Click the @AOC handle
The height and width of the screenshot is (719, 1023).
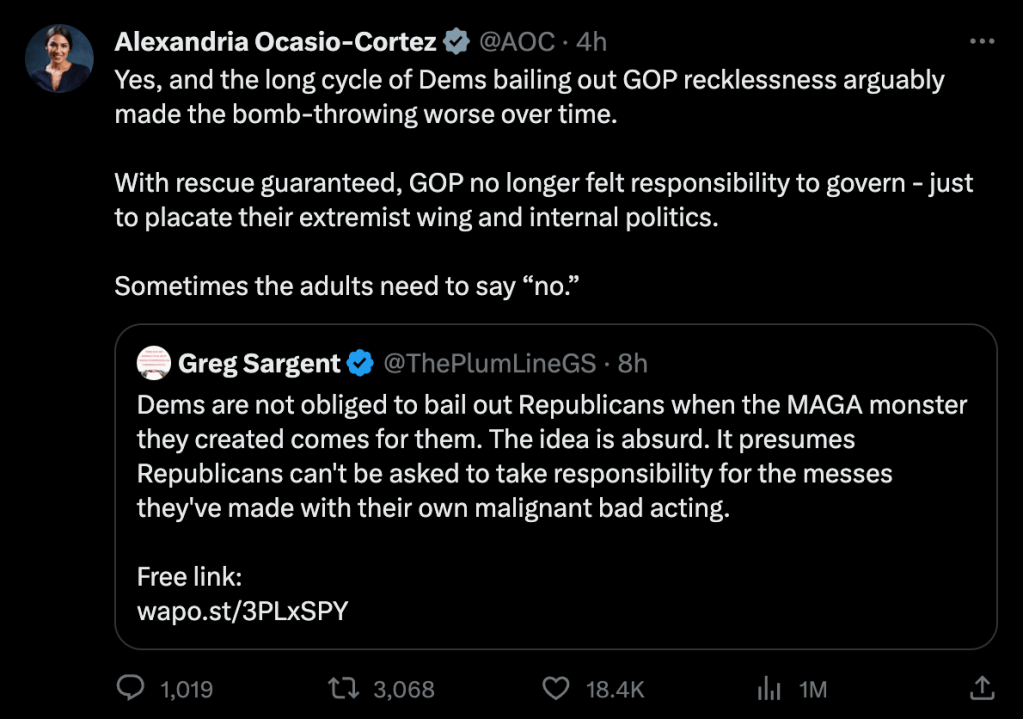click(516, 41)
